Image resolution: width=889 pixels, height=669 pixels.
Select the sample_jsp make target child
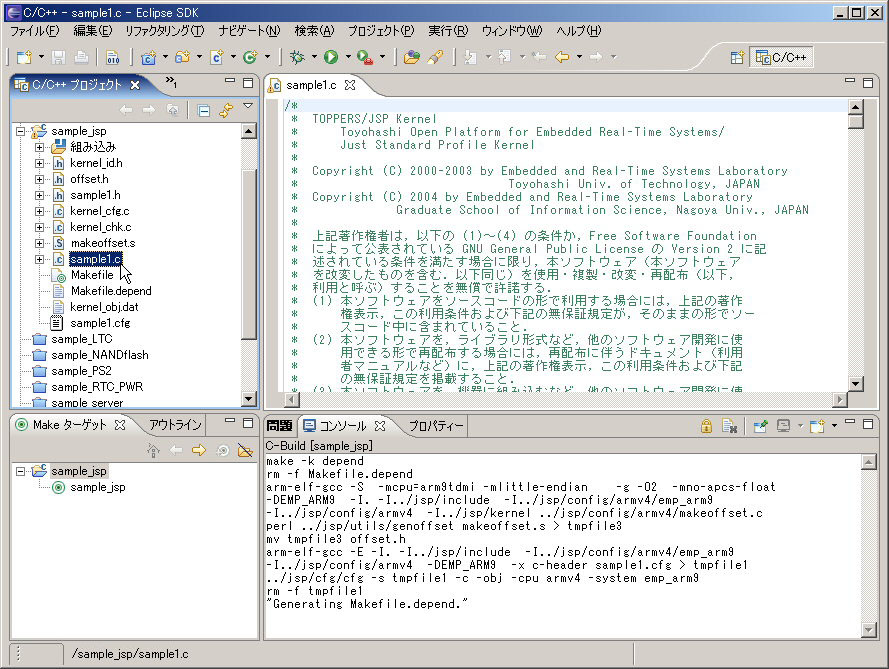pos(98,487)
